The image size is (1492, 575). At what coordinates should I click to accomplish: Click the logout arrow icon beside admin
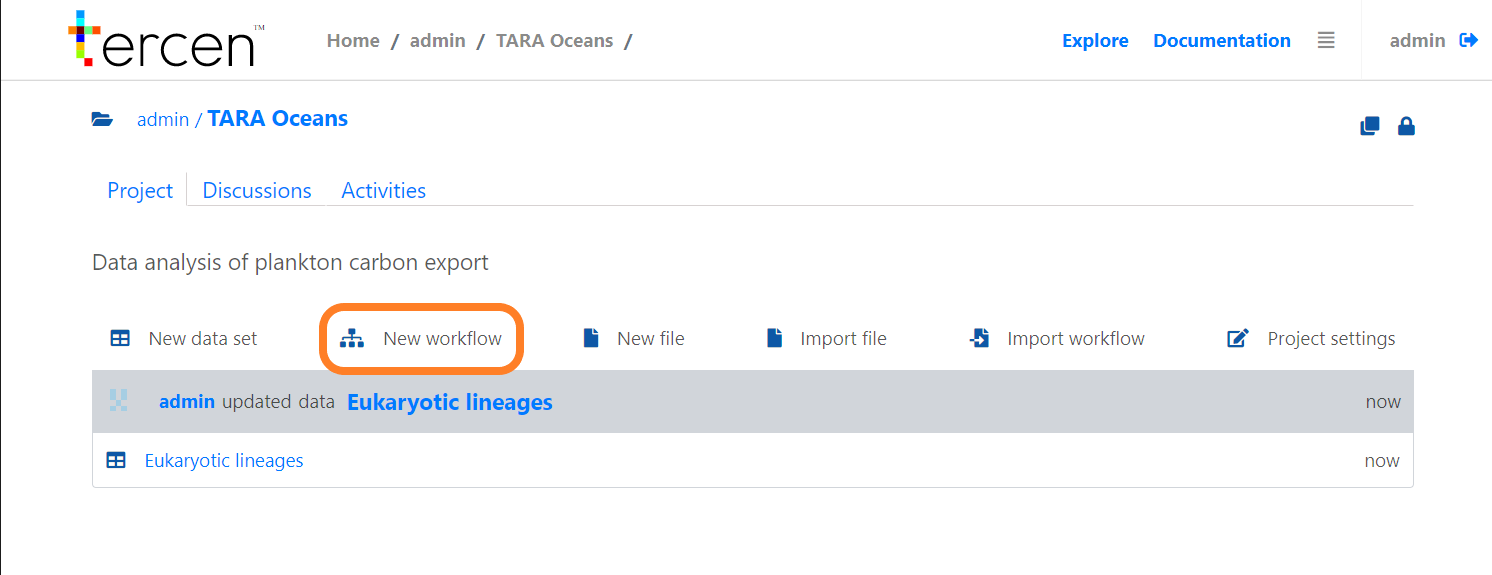point(1468,41)
